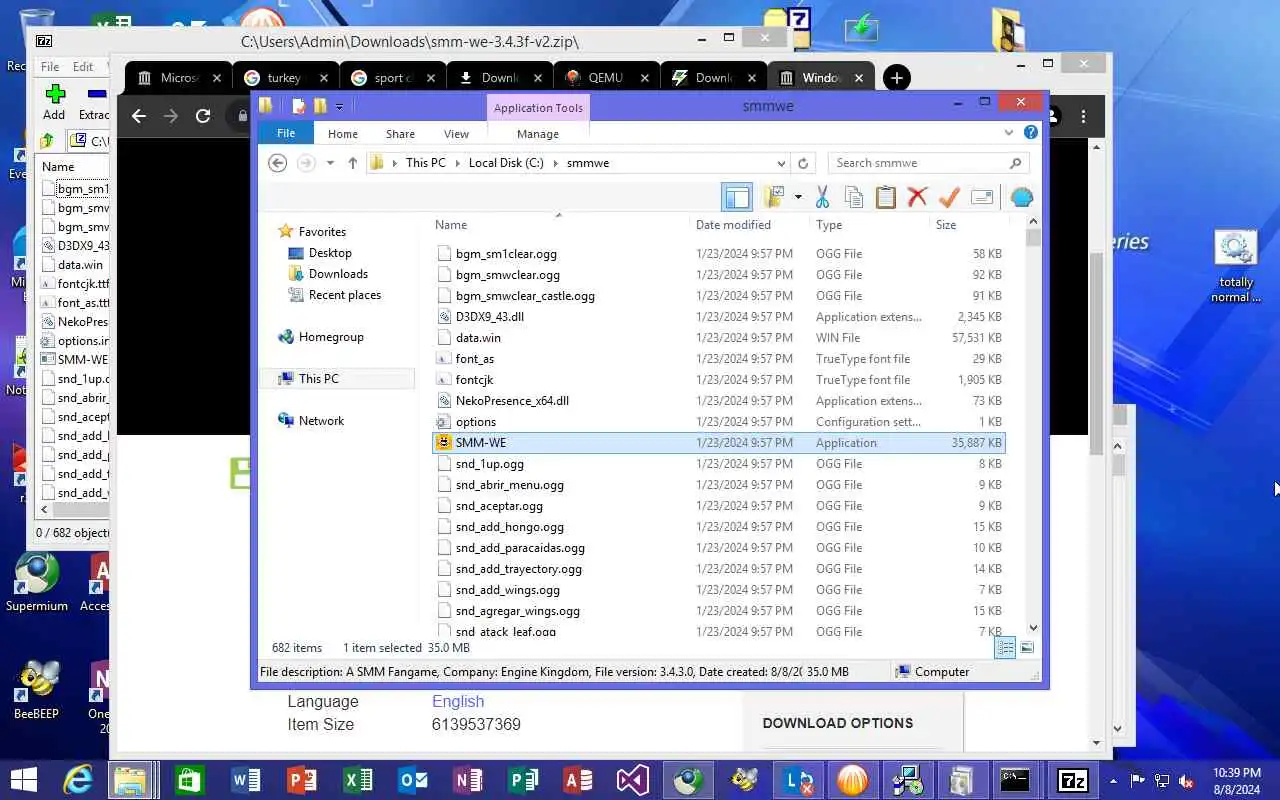Image resolution: width=1280 pixels, height=800 pixels.
Task: Select Network in the navigation pane
Action: point(321,421)
